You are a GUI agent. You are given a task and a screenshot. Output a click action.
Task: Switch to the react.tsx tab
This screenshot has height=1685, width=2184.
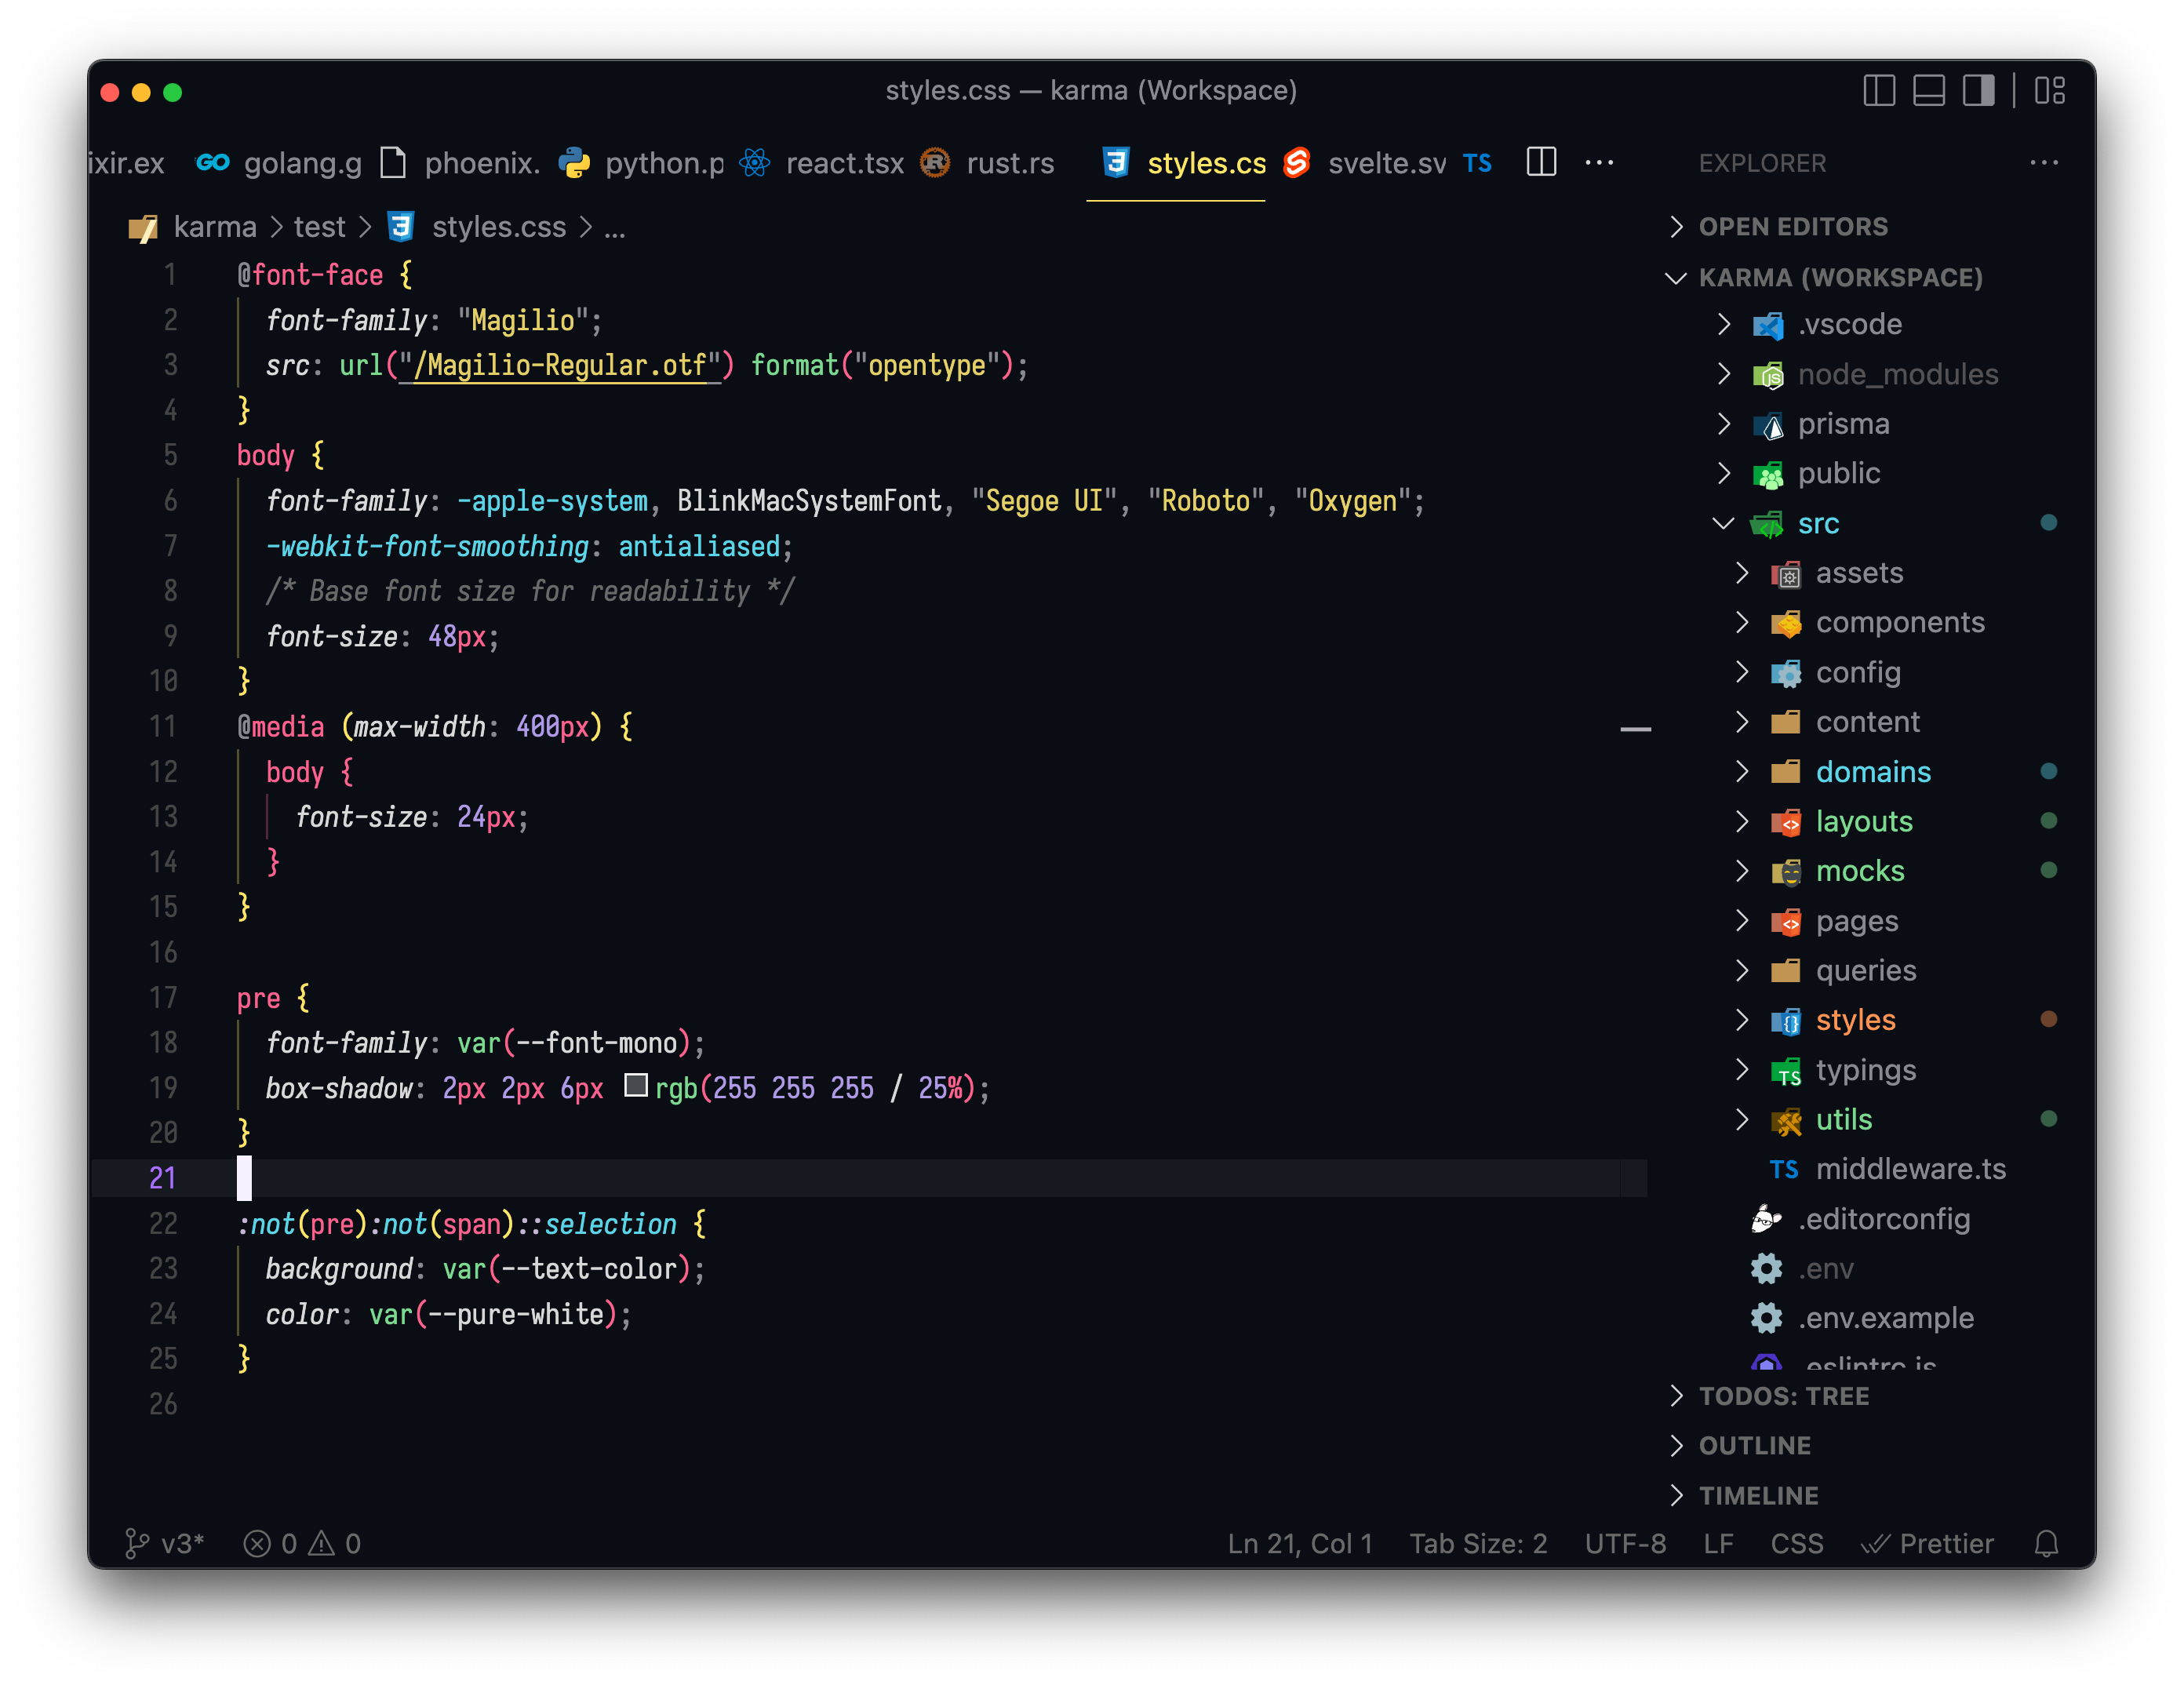(x=843, y=162)
